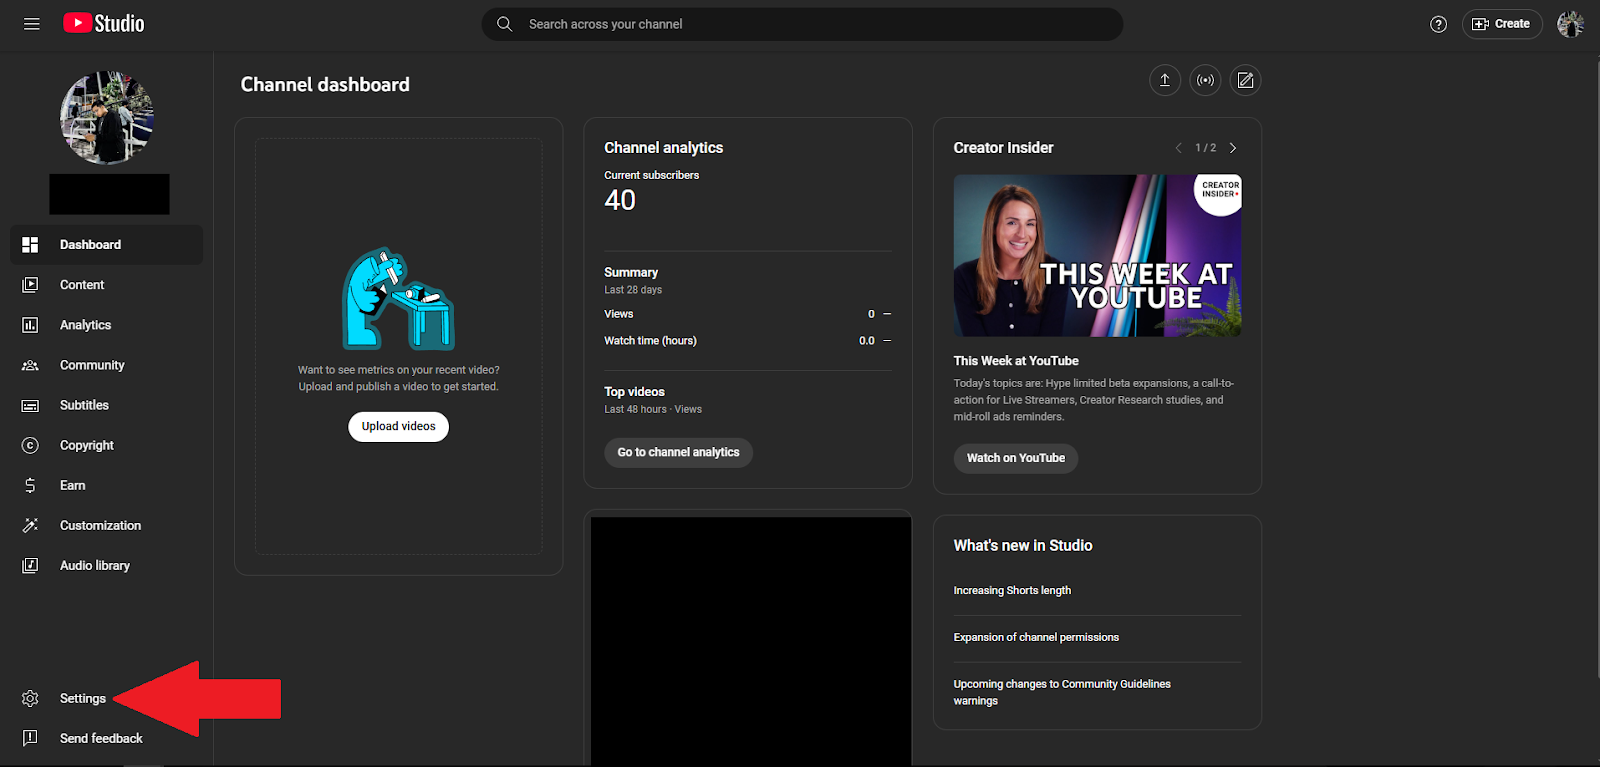Open the Help question mark icon
The width and height of the screenshot is (1600, 767).
tap(1438, 24)
